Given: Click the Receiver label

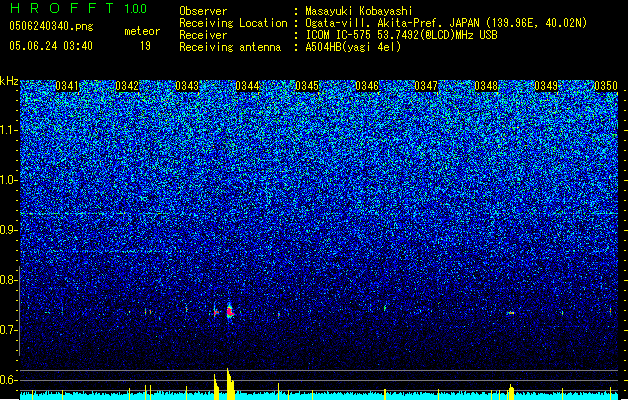Looking at the screenshot, I should (x=203, y=35).
